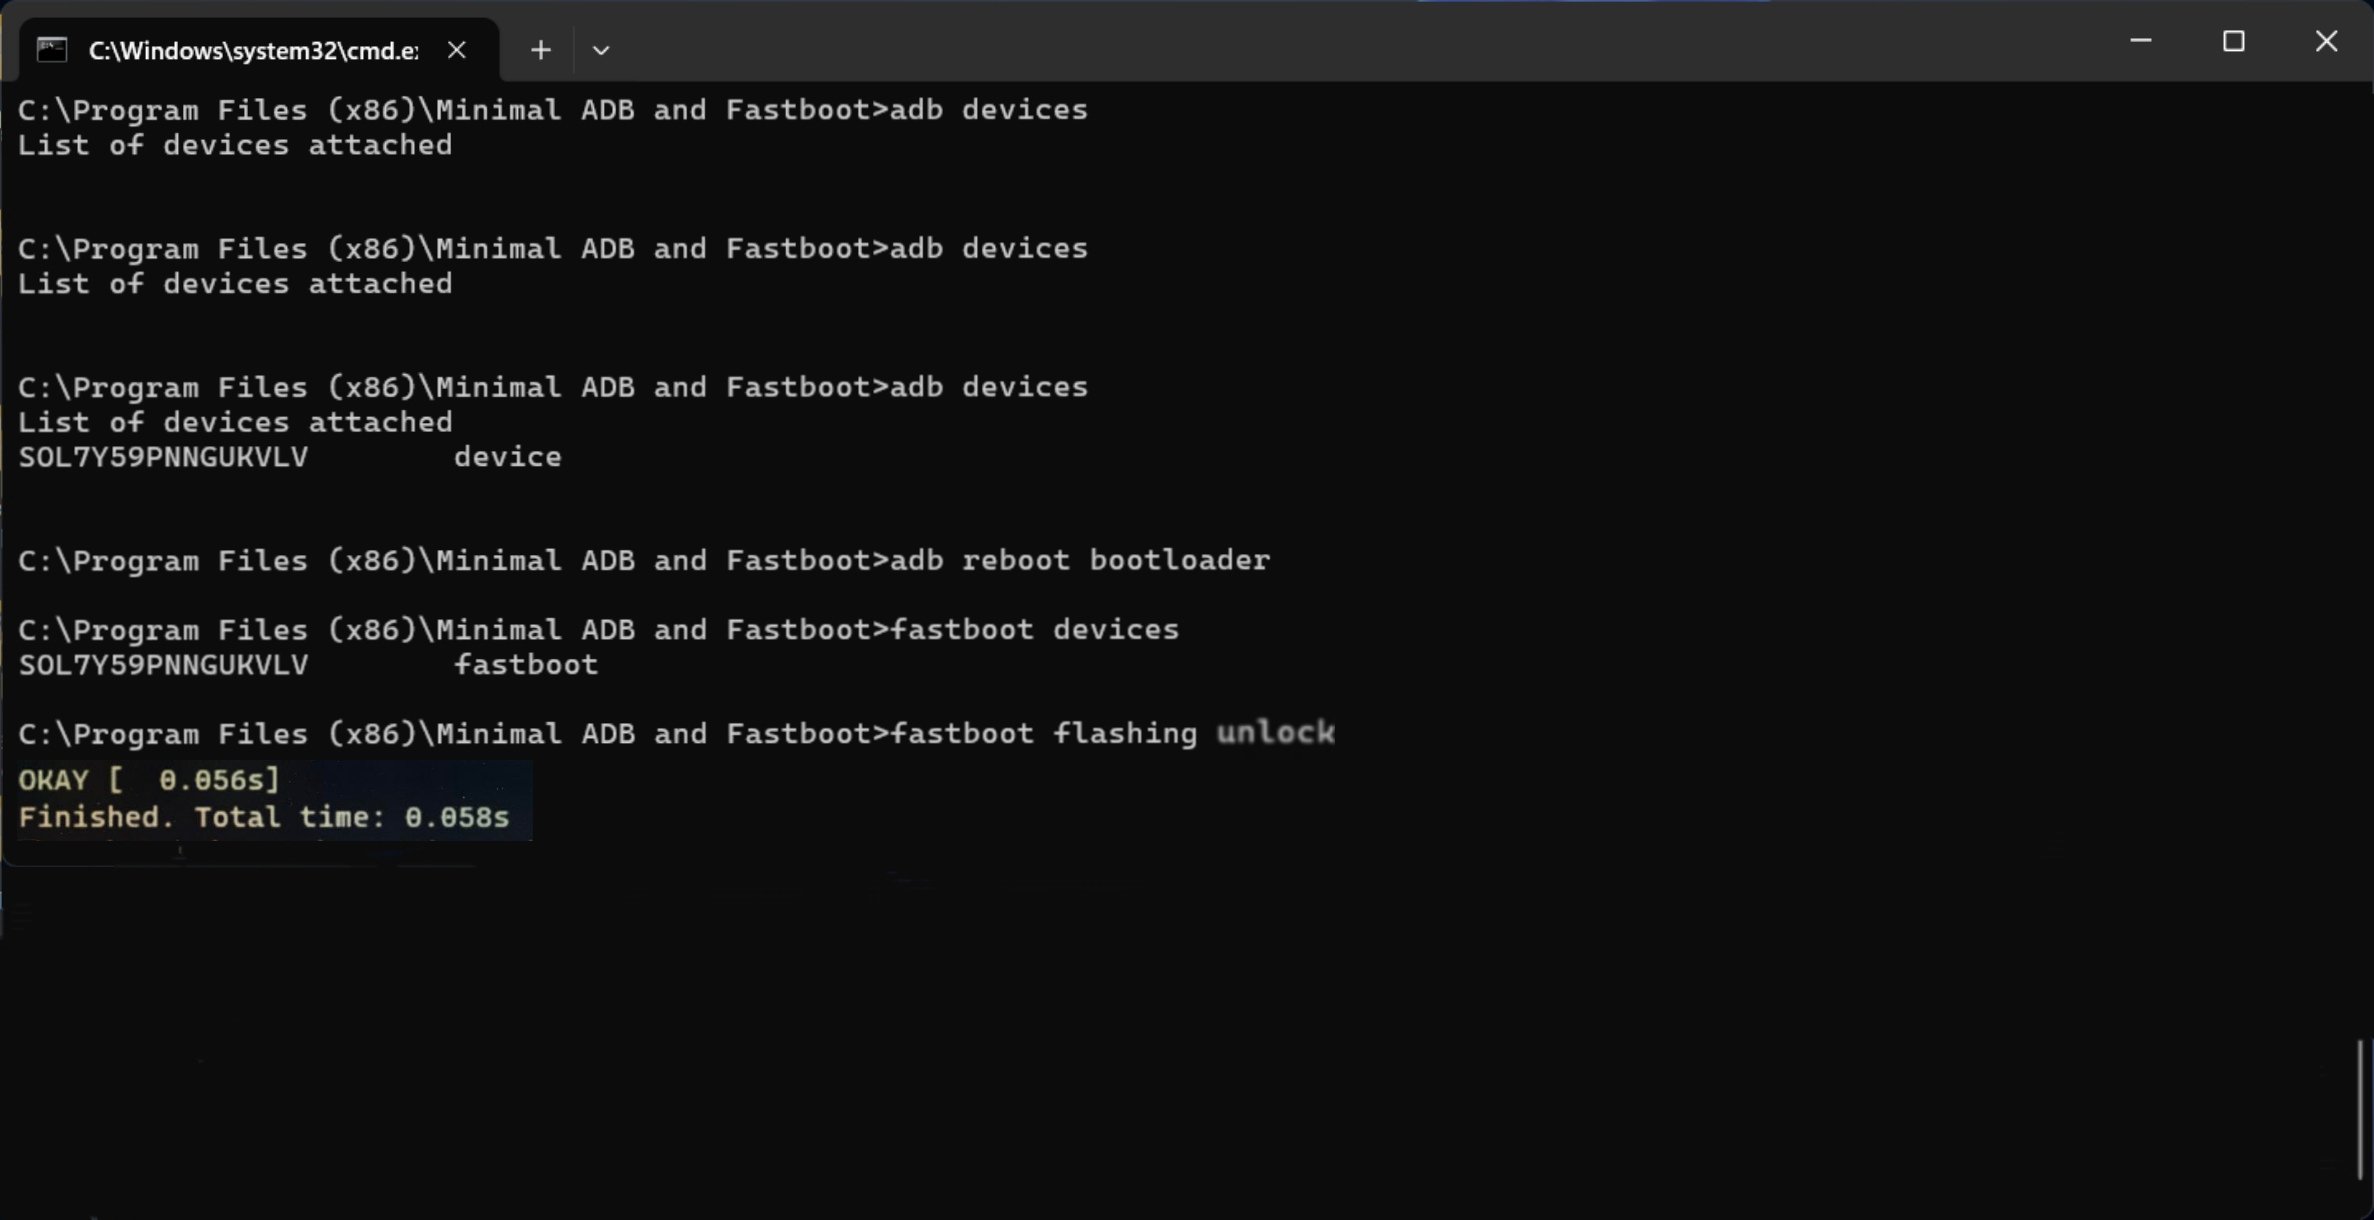Click the minimize window button

coord(2139,40)
